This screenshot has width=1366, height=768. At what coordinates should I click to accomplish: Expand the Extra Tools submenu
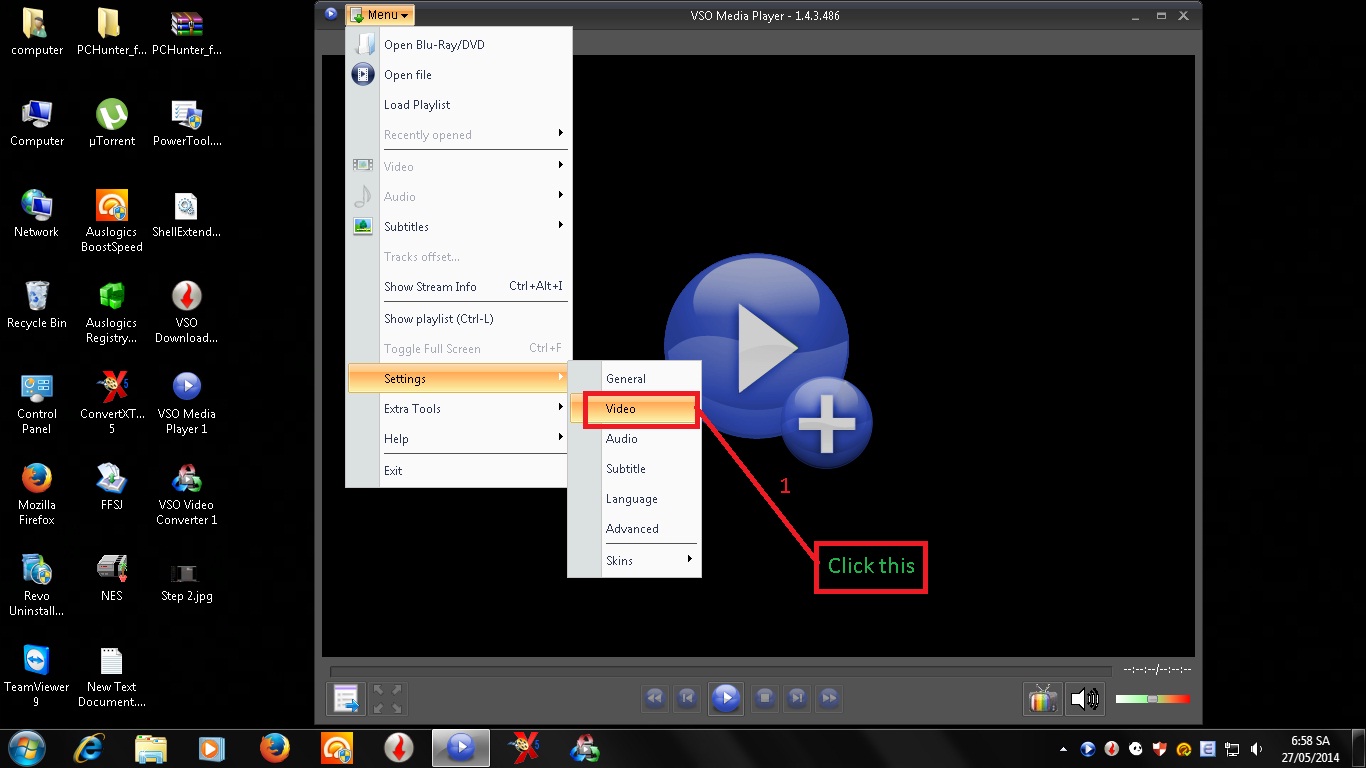click(459, 409)
